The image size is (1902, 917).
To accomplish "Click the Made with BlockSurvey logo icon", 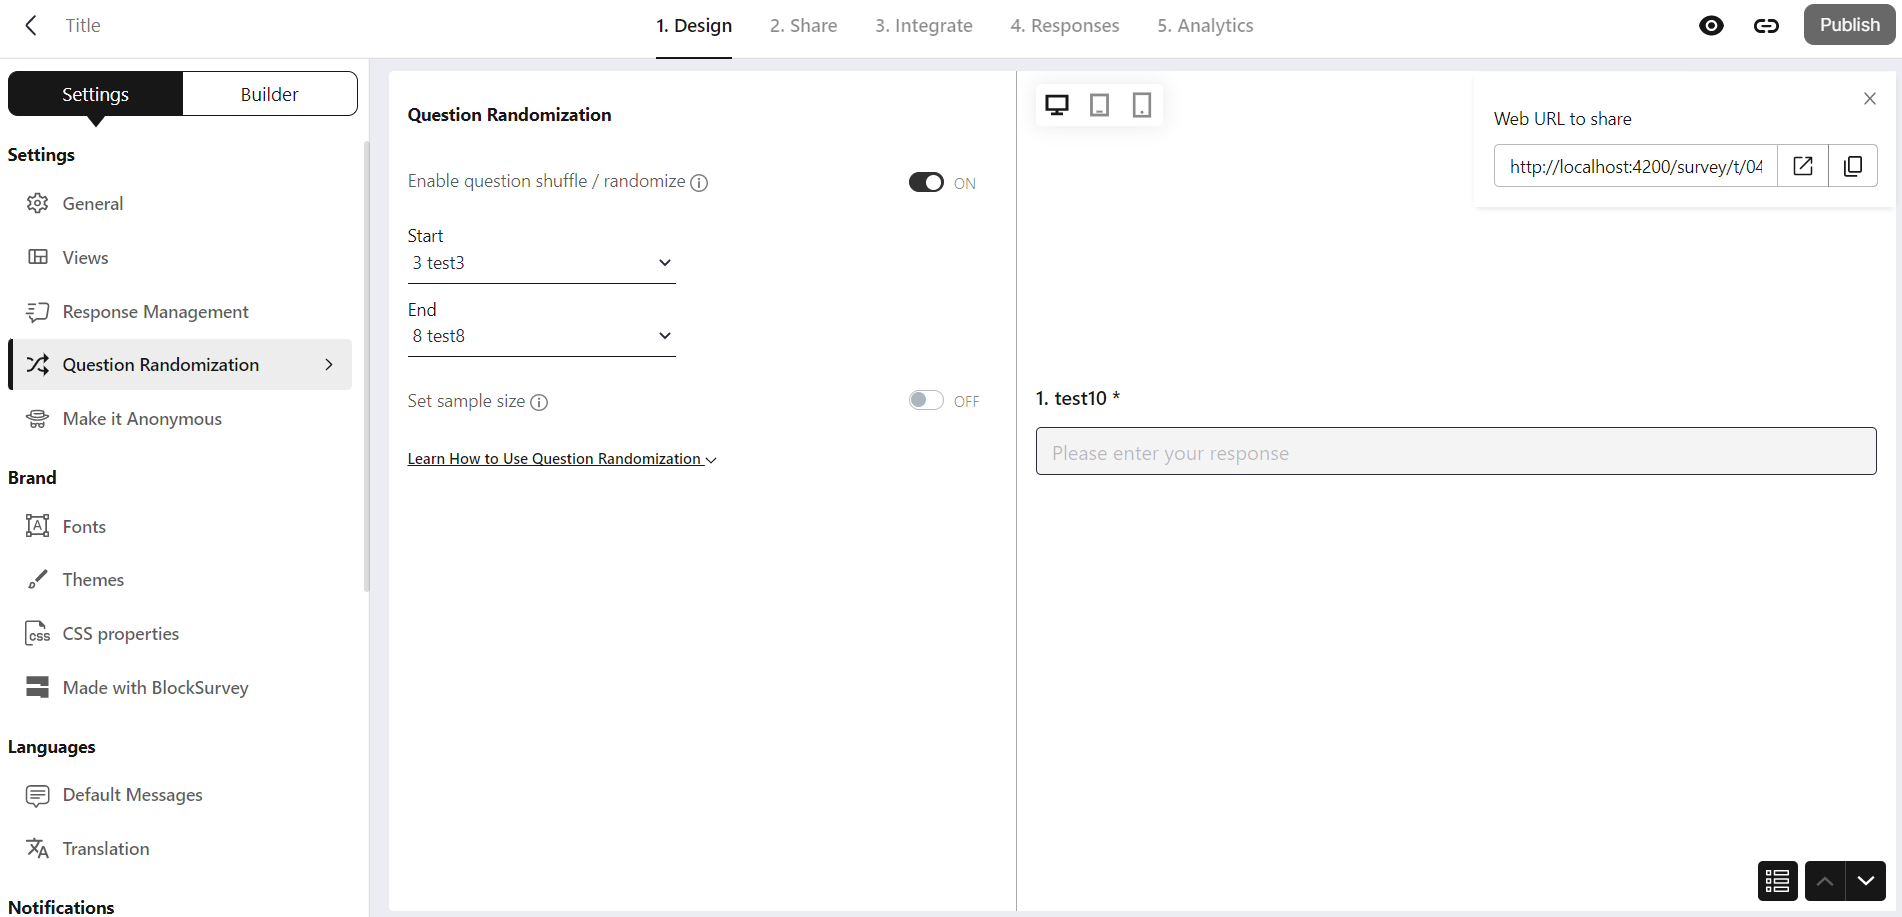I will [38, 687].
